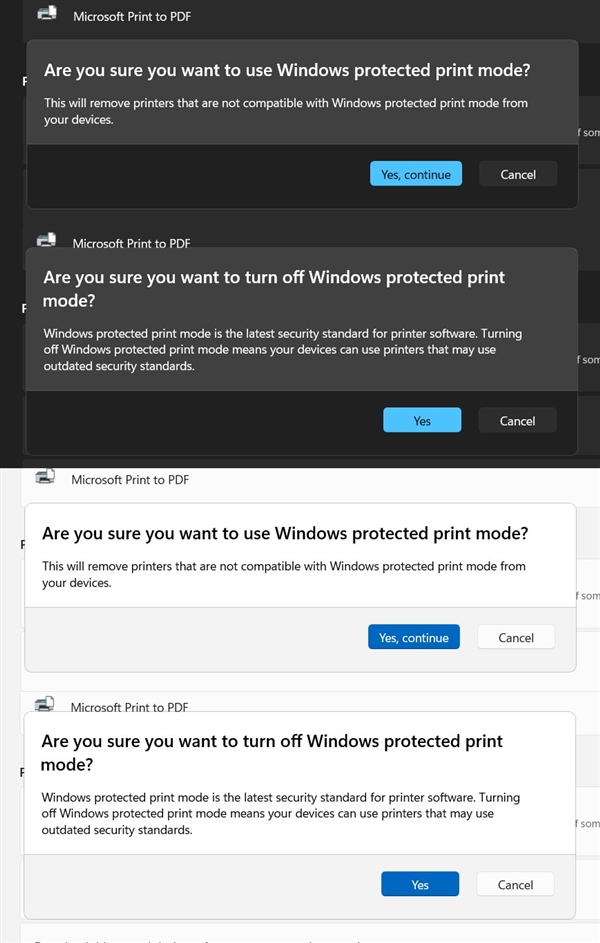Click Yes to turn off protected print mode (dark)
The width and height of the screenshot is (600, 943).
422,420
